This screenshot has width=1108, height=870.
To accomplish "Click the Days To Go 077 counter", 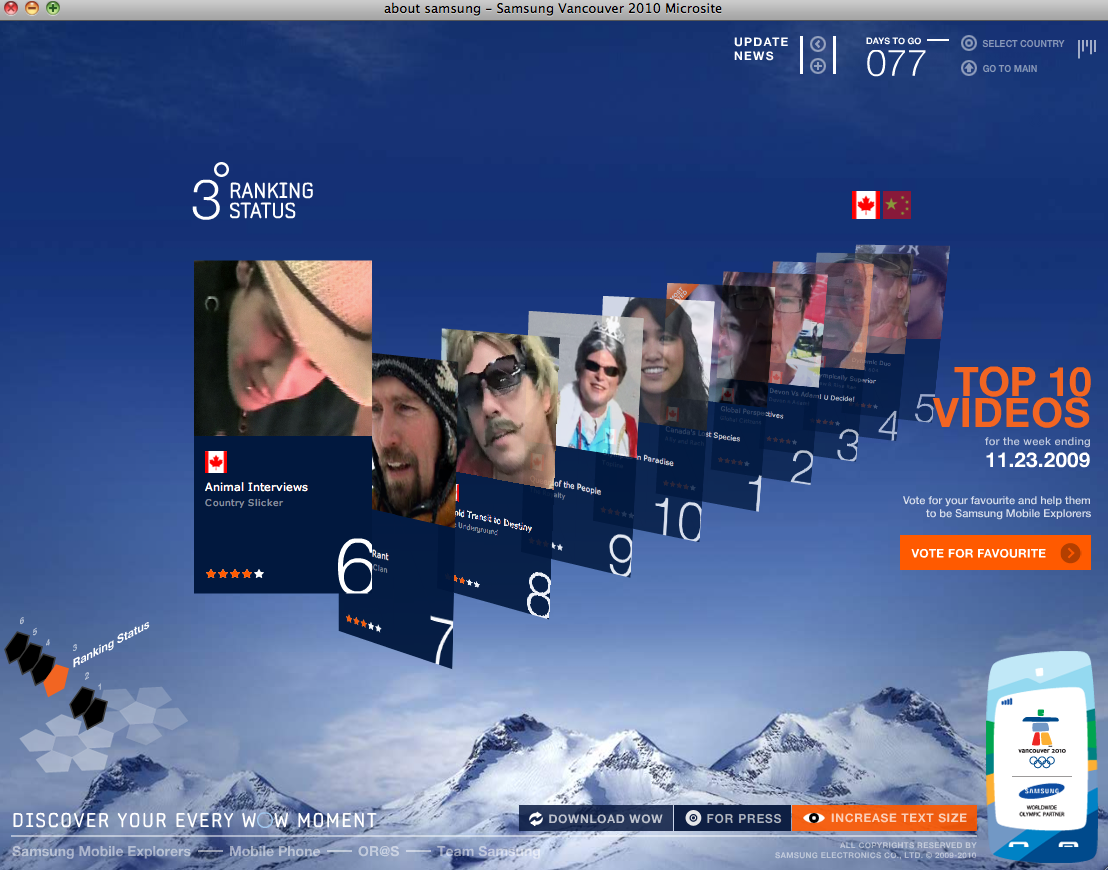I will pos(895,57).
